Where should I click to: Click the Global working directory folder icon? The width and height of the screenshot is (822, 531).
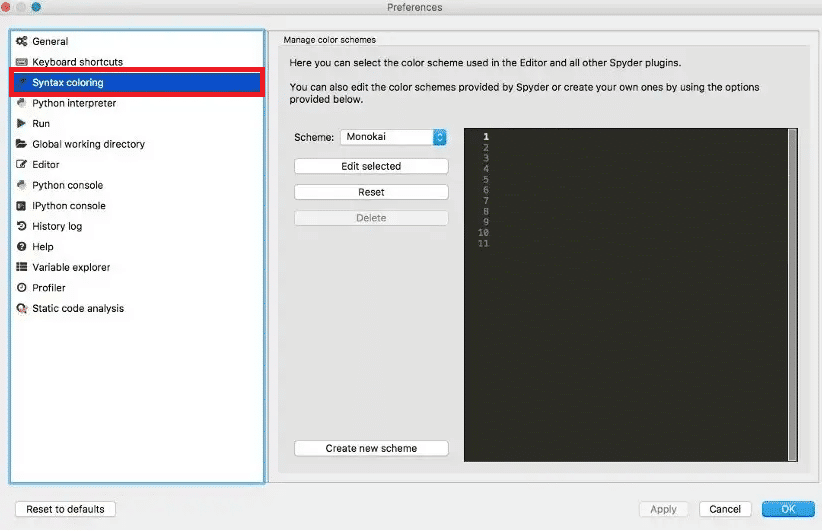21,144
